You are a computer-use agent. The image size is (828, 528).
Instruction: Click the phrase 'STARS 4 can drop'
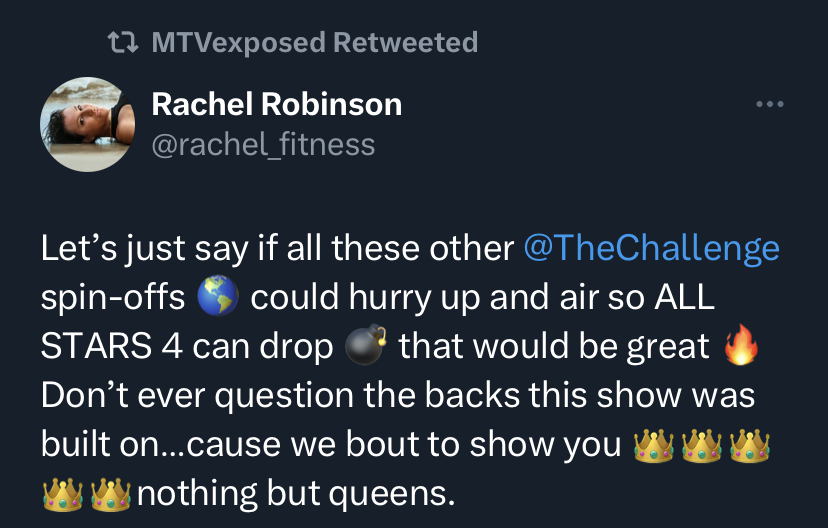[x=187, y=346]
